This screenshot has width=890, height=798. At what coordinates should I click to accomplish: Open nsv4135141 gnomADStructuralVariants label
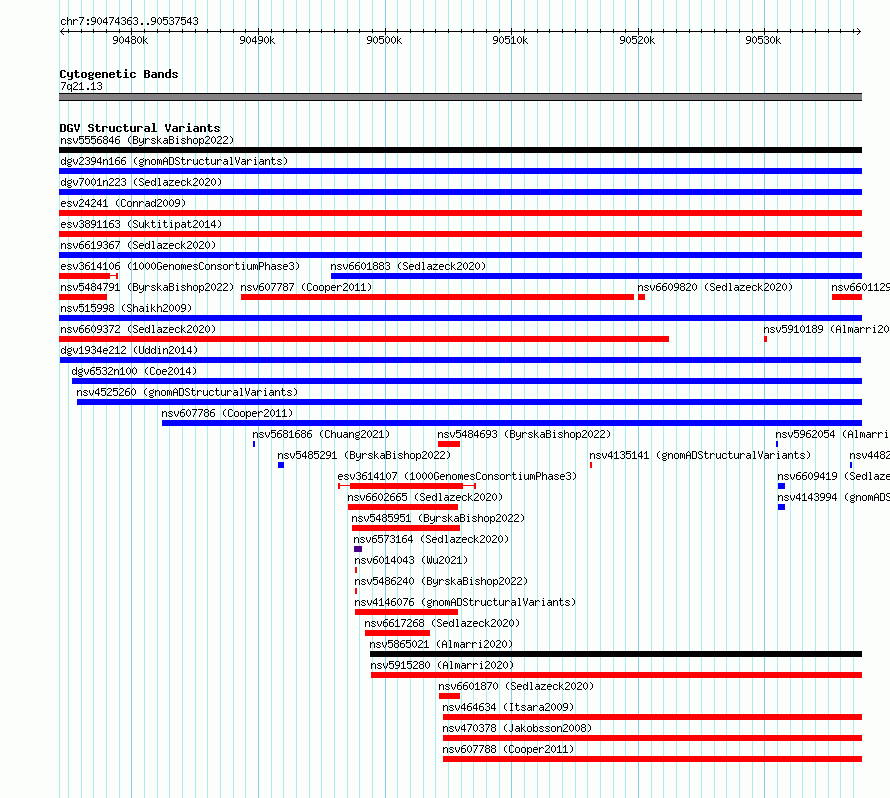pyautogui.click(x=700, y=455)
